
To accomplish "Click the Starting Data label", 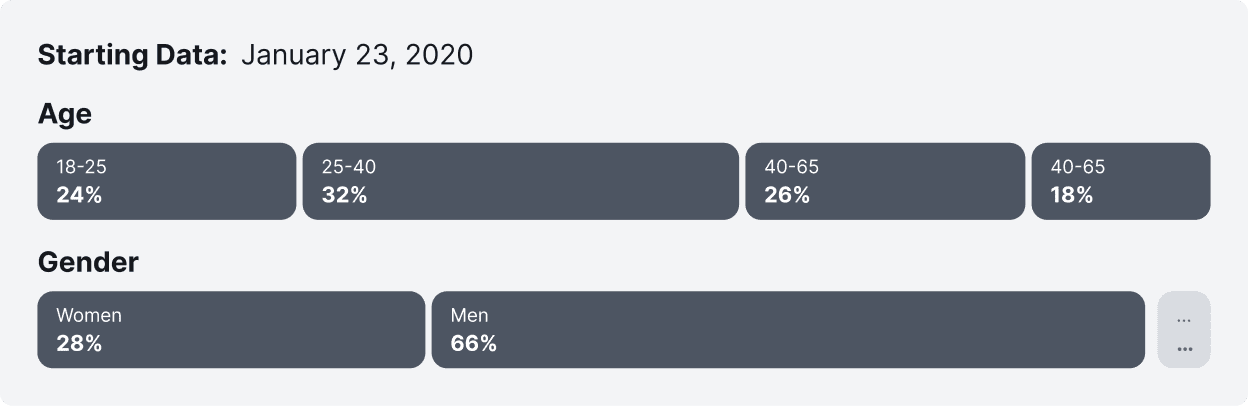I will pyautogui.click(x=133, y=56).
